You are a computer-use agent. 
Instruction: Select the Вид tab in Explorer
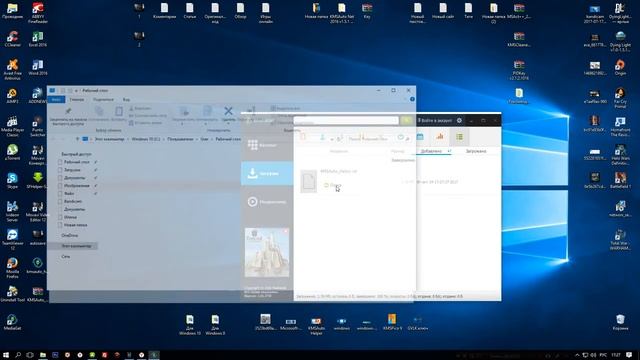127,99
